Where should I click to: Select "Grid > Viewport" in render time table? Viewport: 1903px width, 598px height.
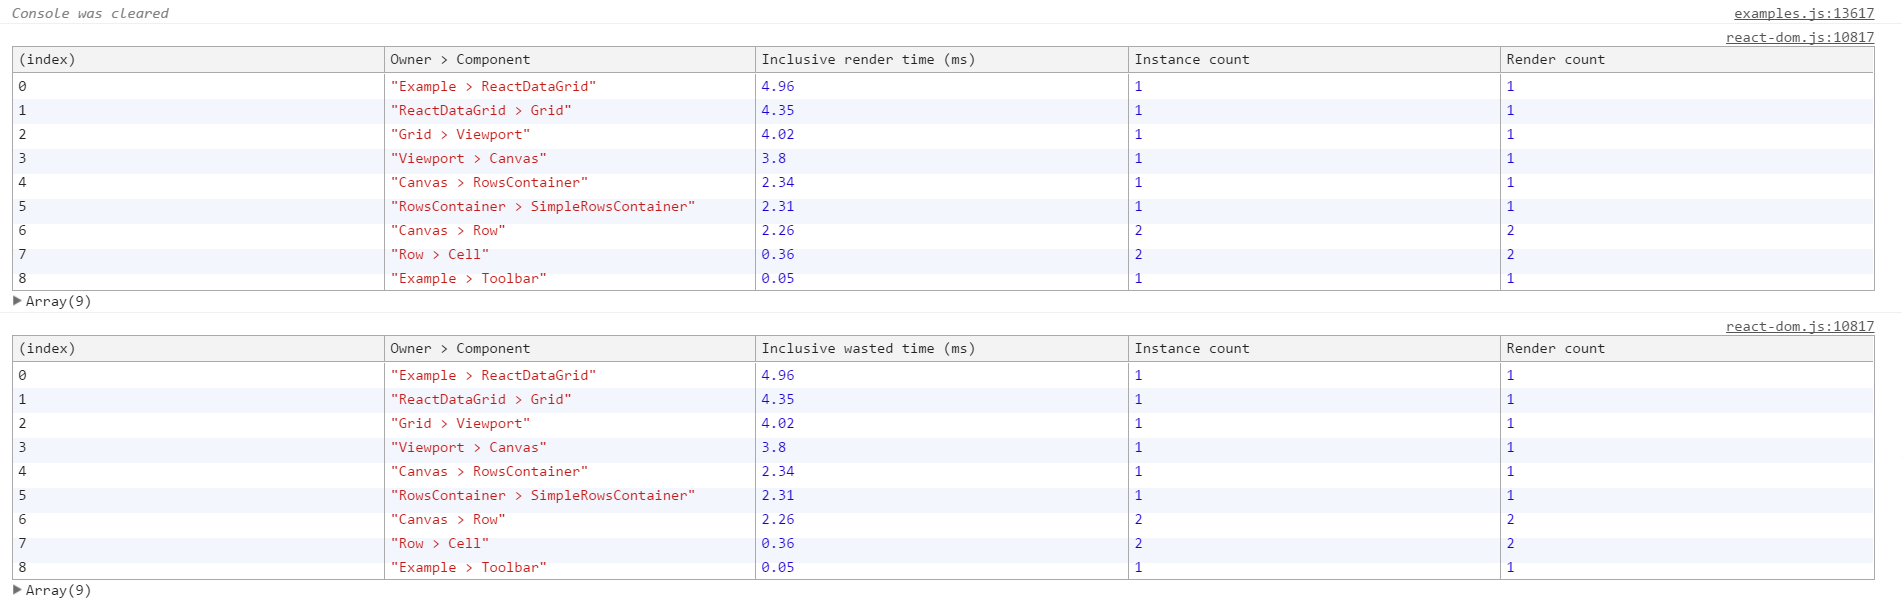[x=460, y=134]
